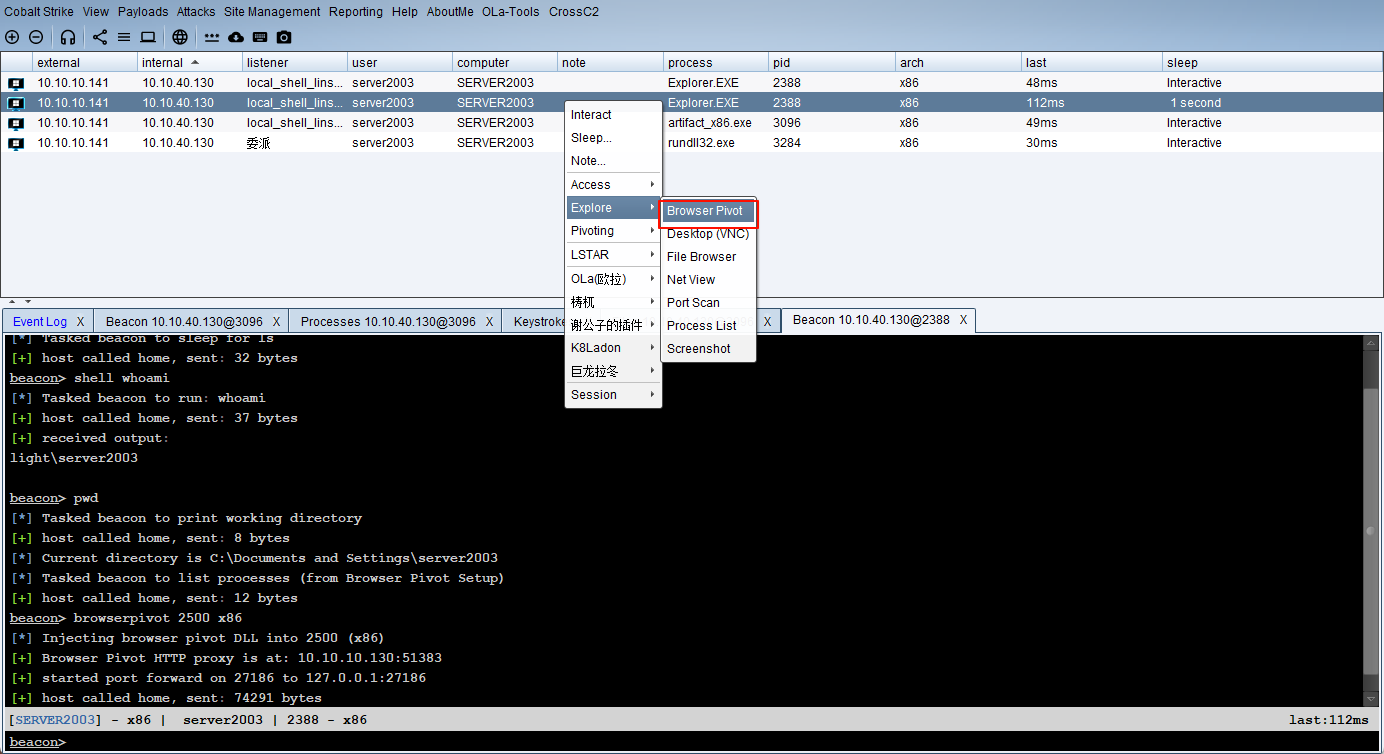Expand the Access submenu

(613, 185)
